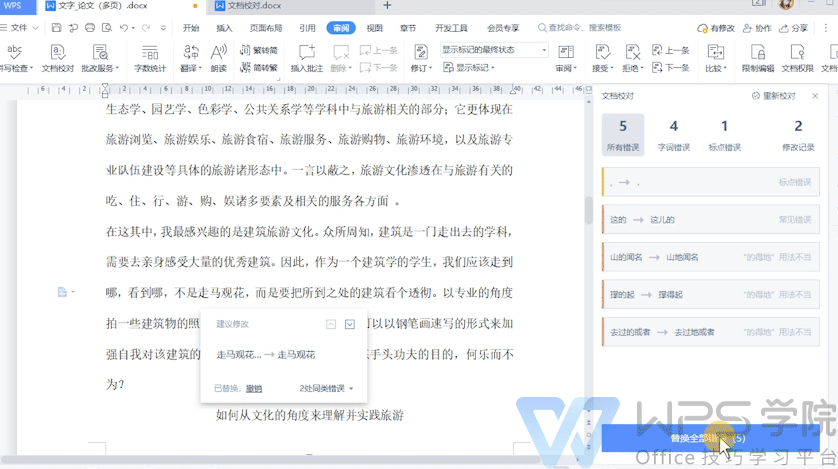Open the 会员专享 tab
This screenshot has width=838, height=469.
tap(502, 28)
